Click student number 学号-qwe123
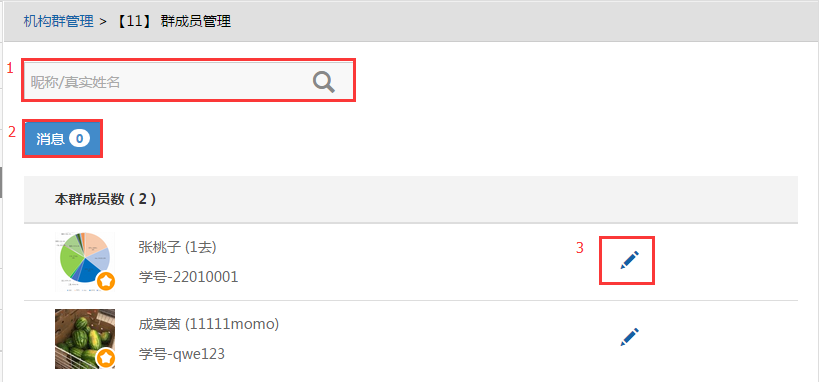 point(182,354)
